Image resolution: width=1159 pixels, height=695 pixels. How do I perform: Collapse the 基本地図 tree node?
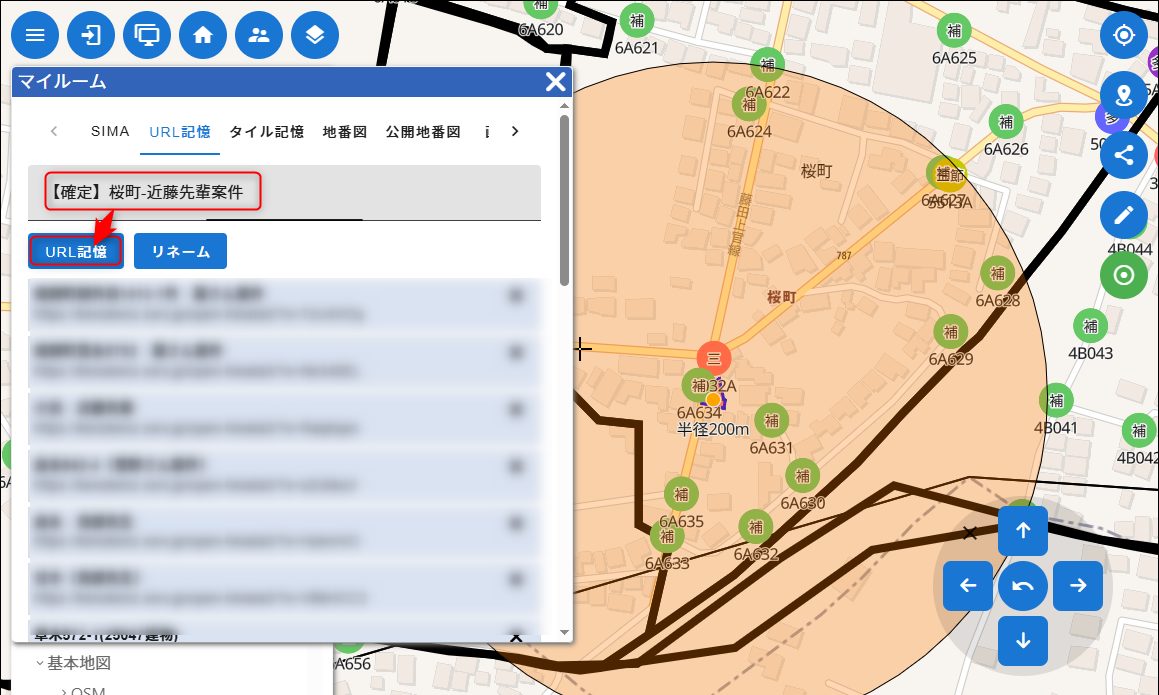click(x=40, y=663)
